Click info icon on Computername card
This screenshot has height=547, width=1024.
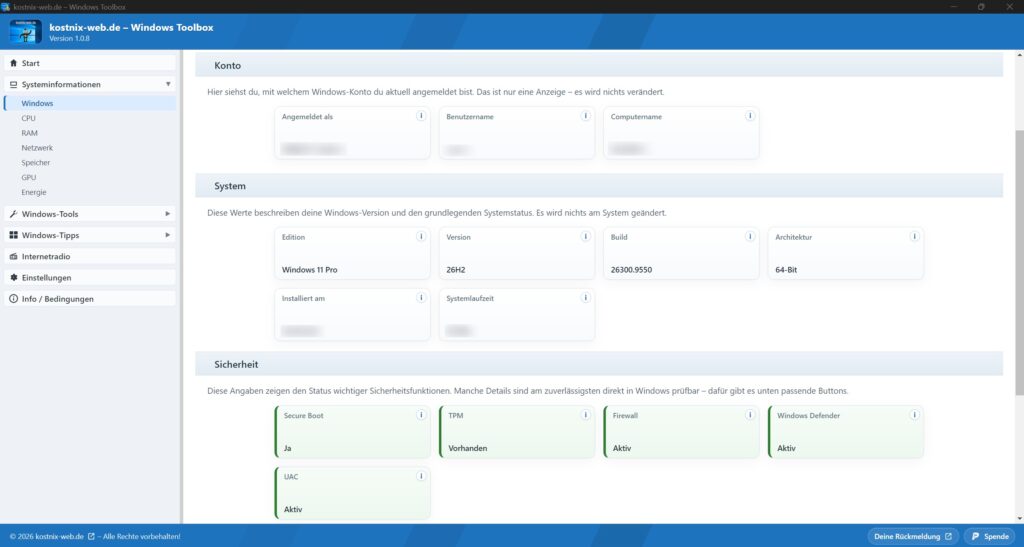point(750,116)
